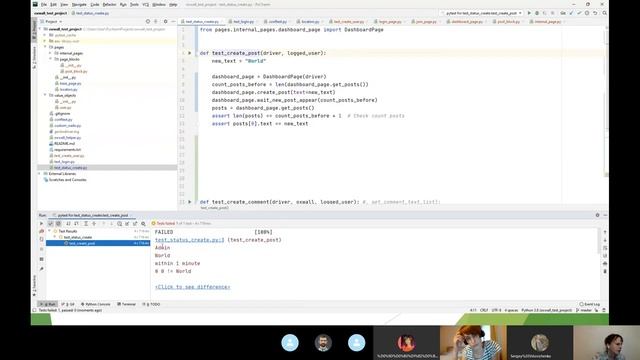This screenshot has height=360, width=640.
Task: Rerun tests with the Run panel's green play icon
Action: (41, 224)
